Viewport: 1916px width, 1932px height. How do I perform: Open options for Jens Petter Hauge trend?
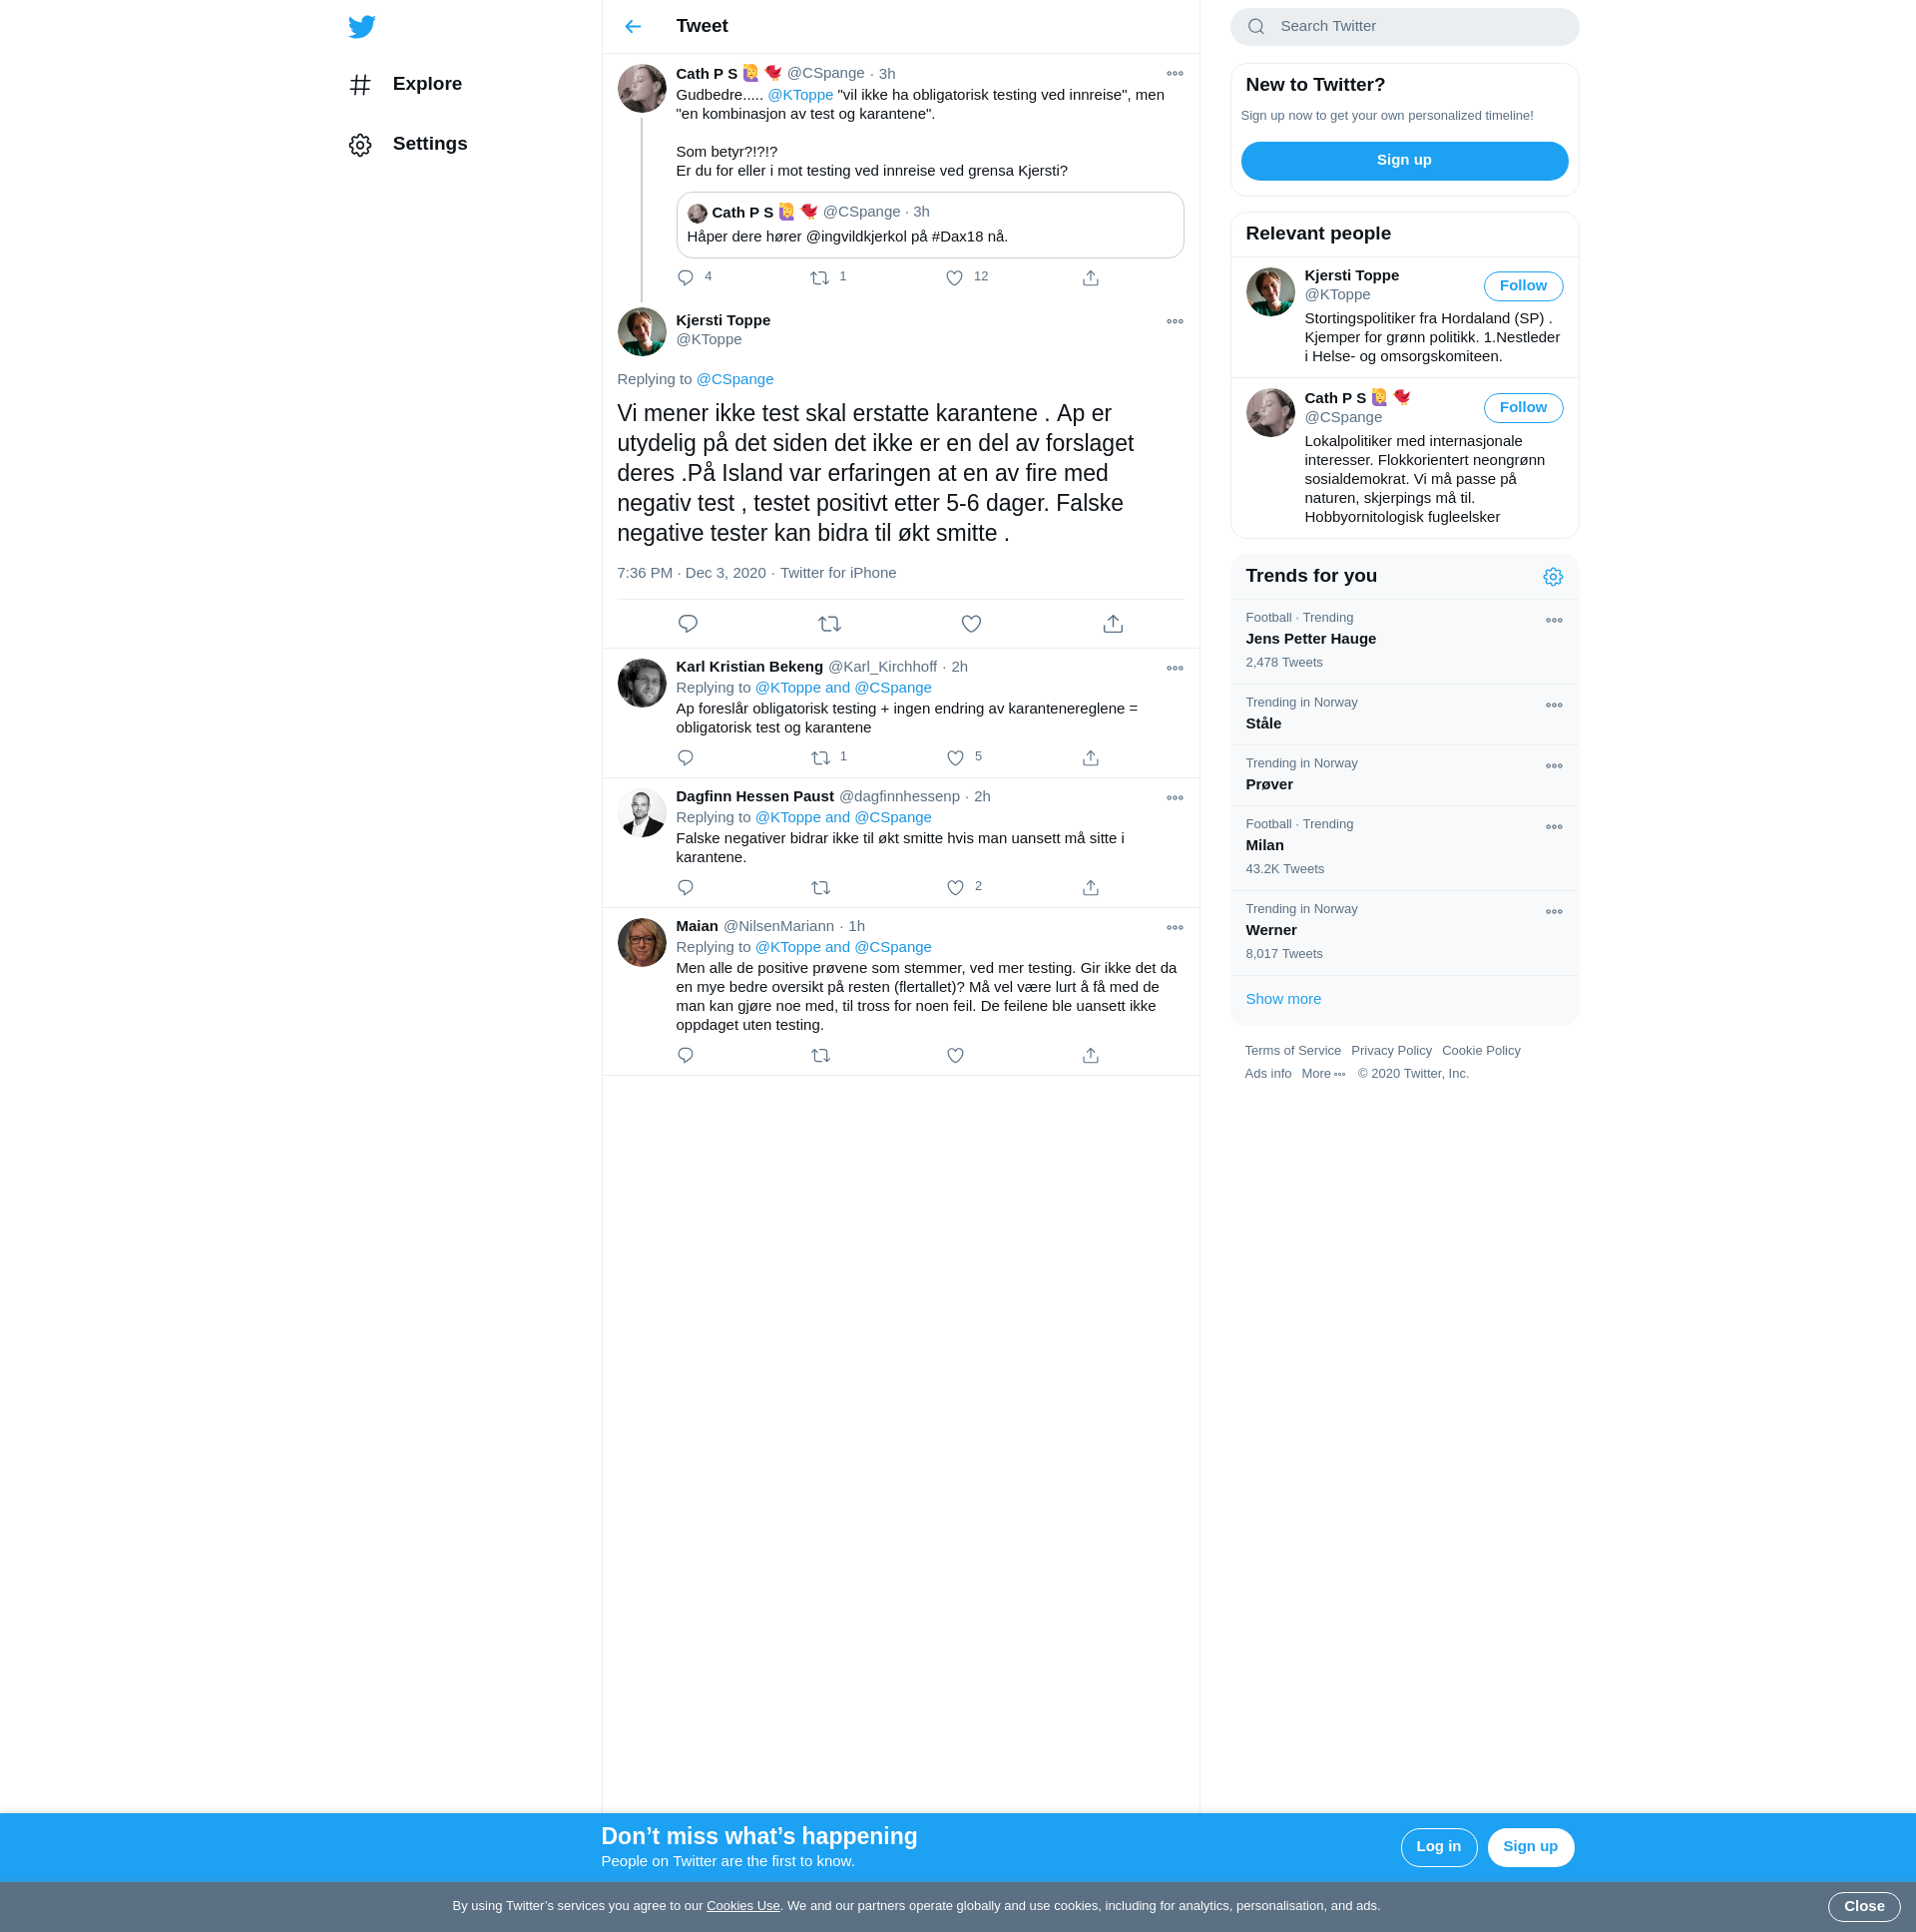(x=1554, y=621)
